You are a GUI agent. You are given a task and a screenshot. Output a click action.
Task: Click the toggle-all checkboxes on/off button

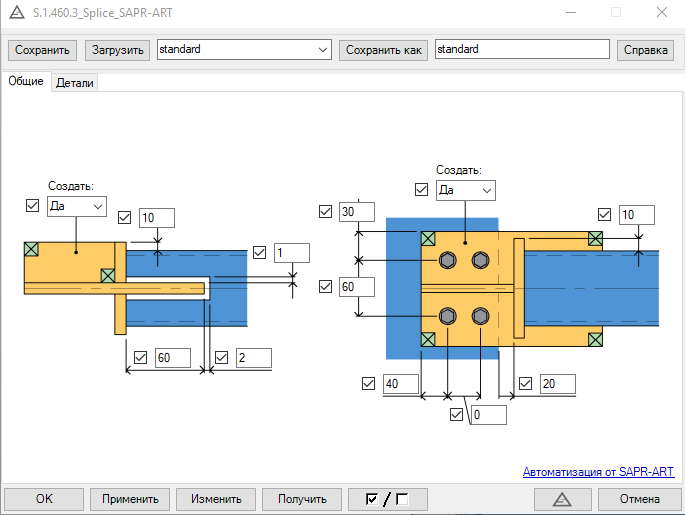[388, 499]
